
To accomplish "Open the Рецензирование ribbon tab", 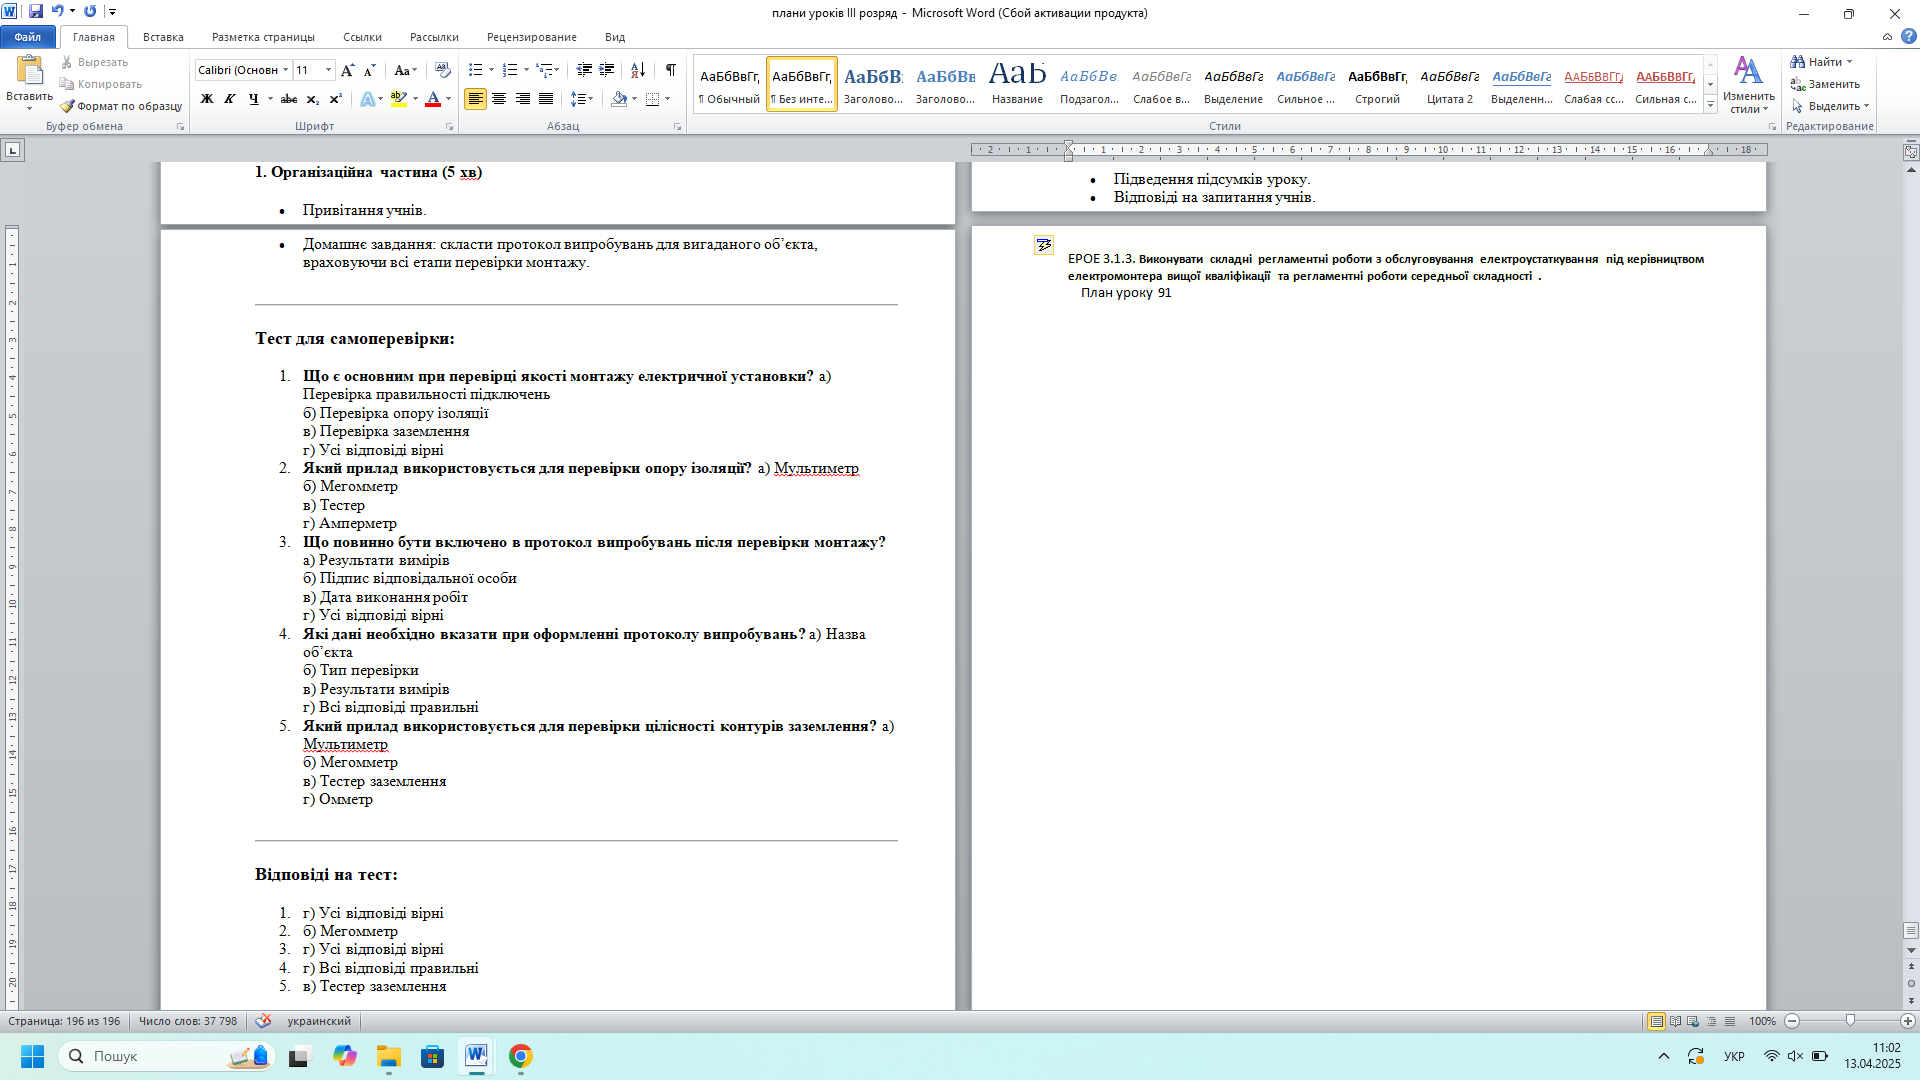I will [x=531, y=37].
